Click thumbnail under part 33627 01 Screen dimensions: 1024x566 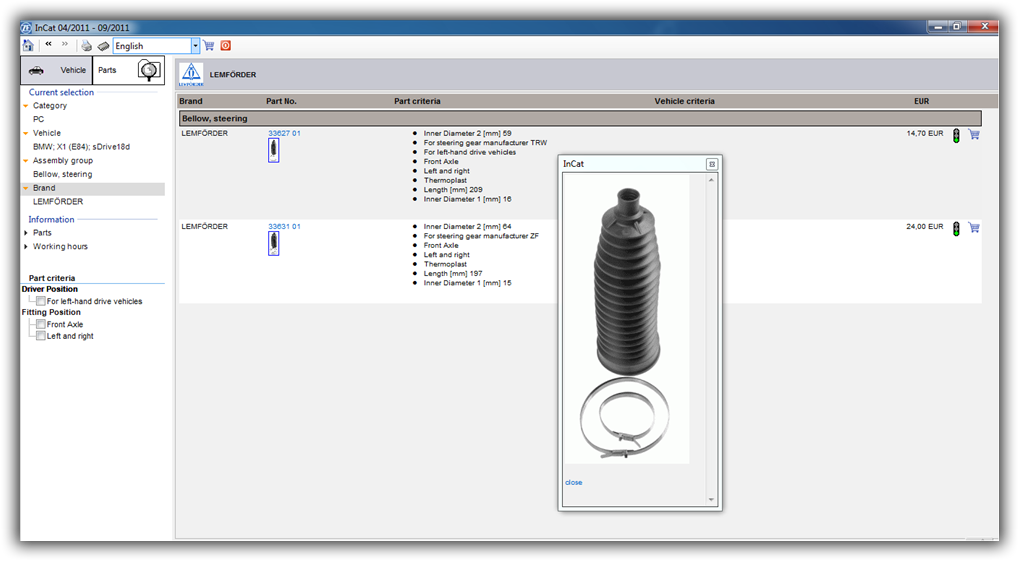click(274, 151)
